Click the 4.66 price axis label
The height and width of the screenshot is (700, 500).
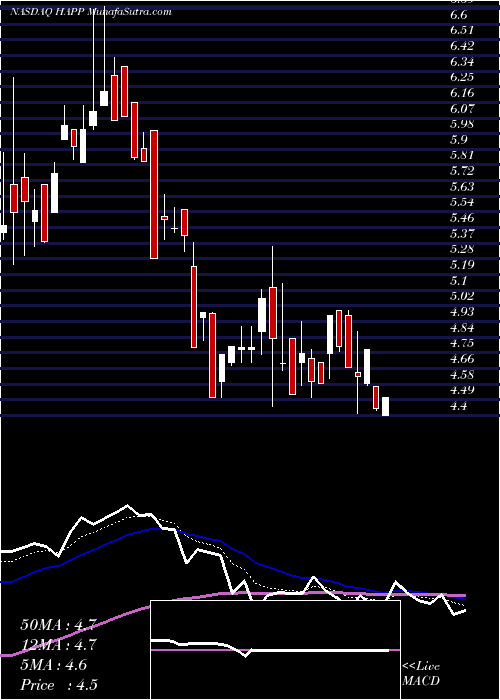[x=462, y=359]
